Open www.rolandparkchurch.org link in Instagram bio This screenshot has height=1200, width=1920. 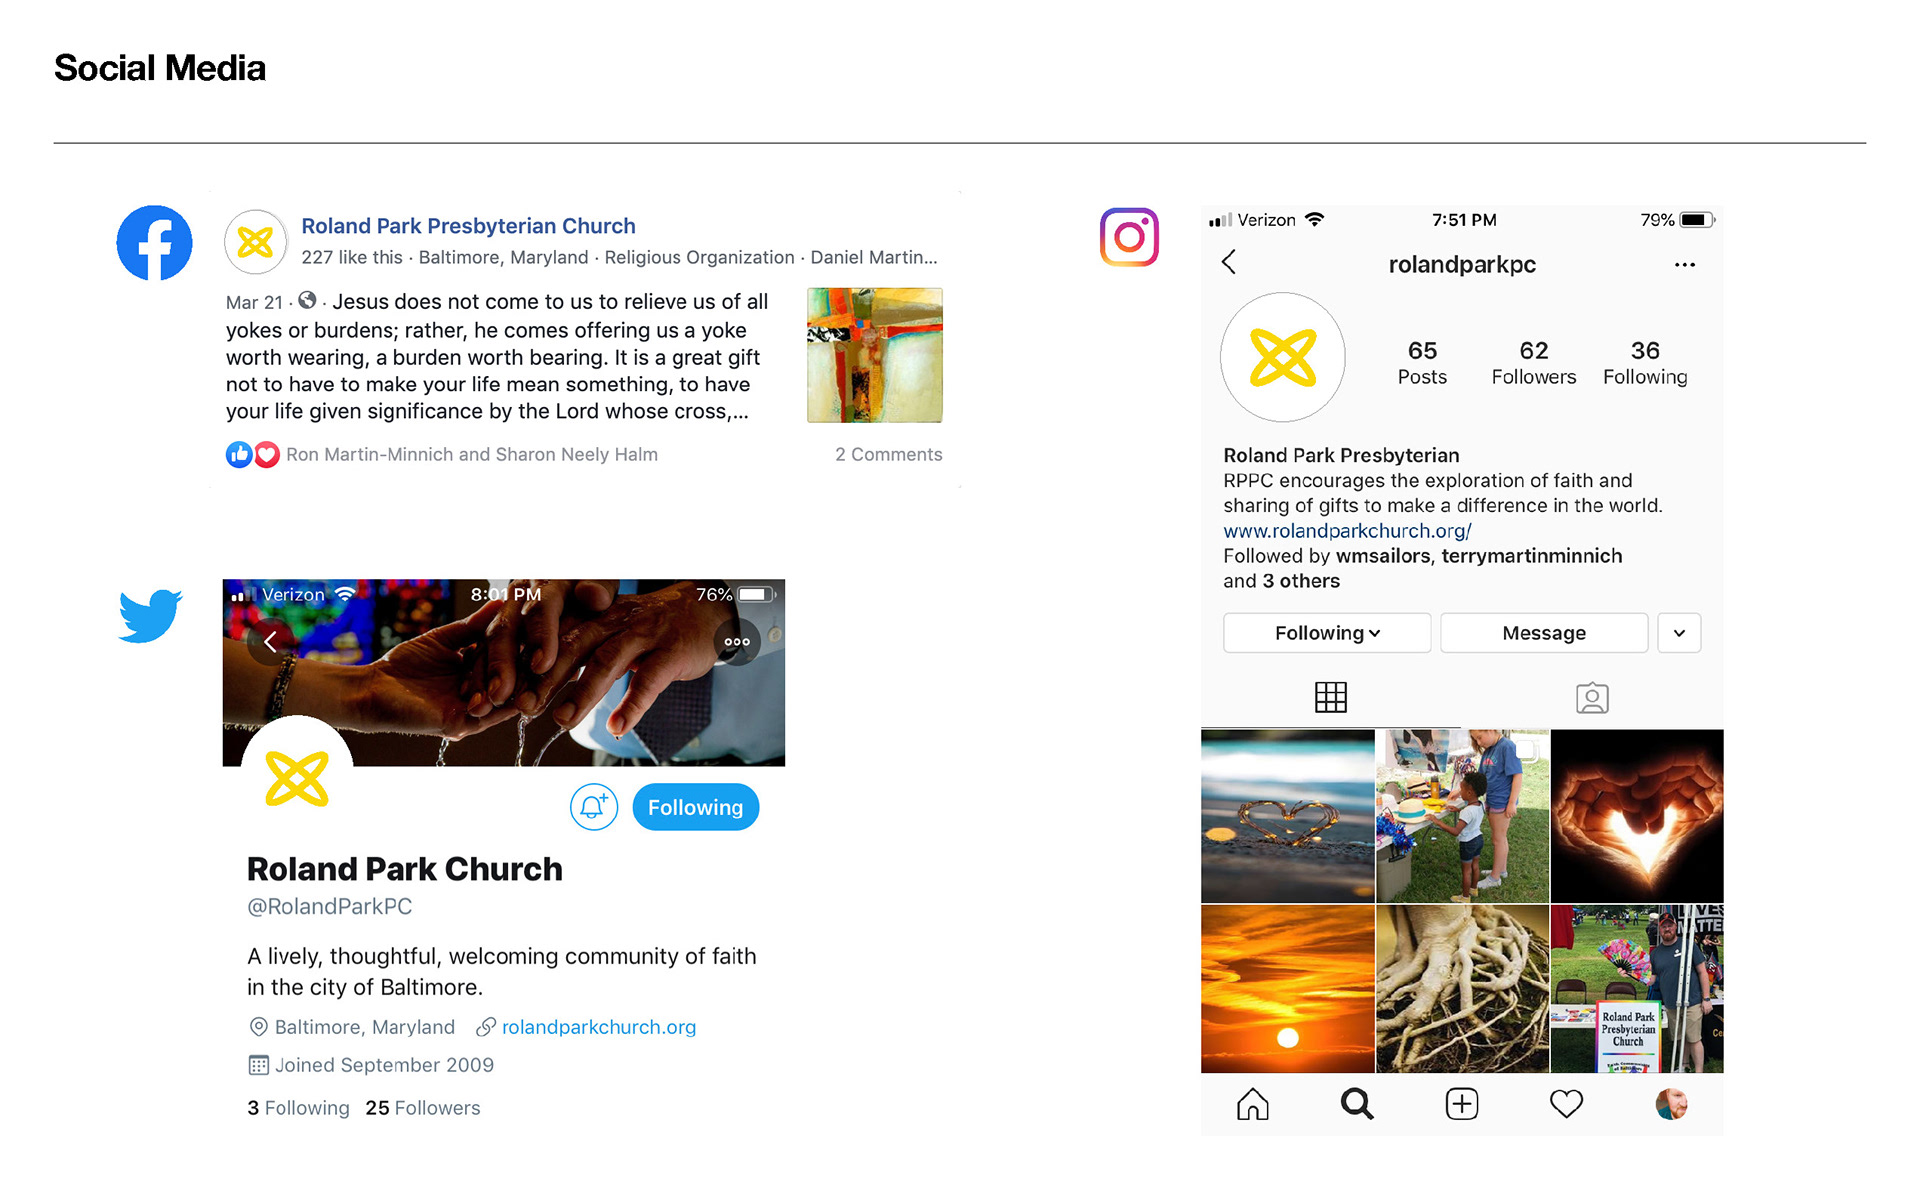[x=1347, y=531]
